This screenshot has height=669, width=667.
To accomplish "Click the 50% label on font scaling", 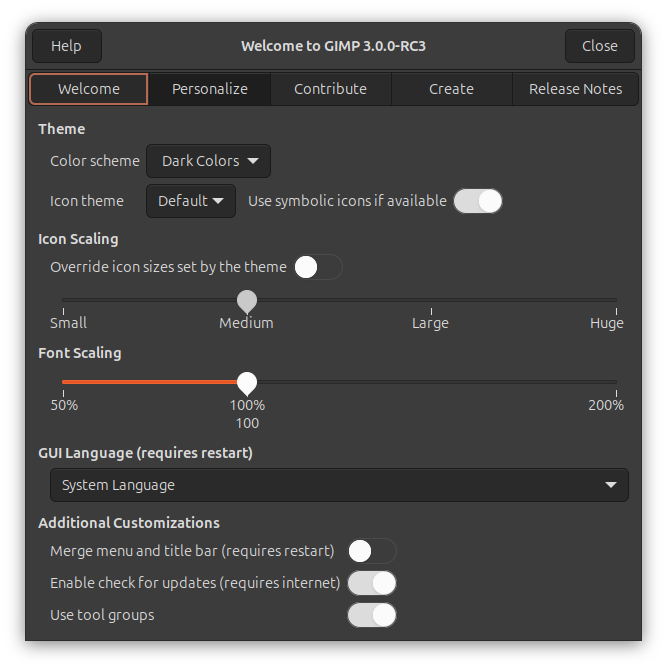I will [x=64, y=405].
